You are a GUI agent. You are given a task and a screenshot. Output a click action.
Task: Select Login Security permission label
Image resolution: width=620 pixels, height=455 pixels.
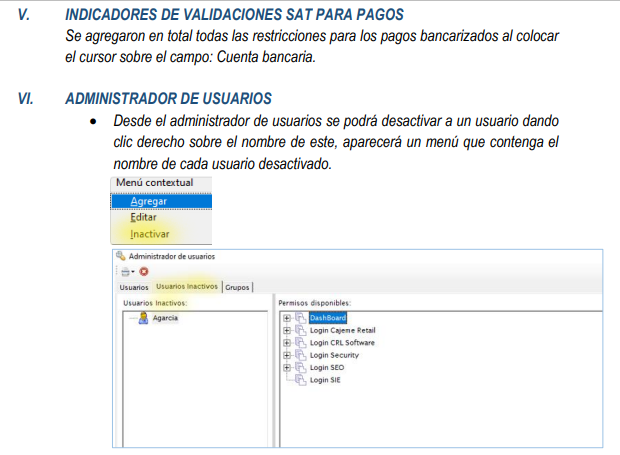click(334, 355)
